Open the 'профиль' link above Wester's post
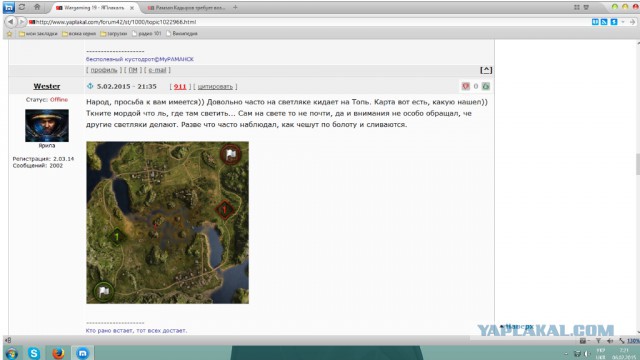 click(x=104, y=70)
